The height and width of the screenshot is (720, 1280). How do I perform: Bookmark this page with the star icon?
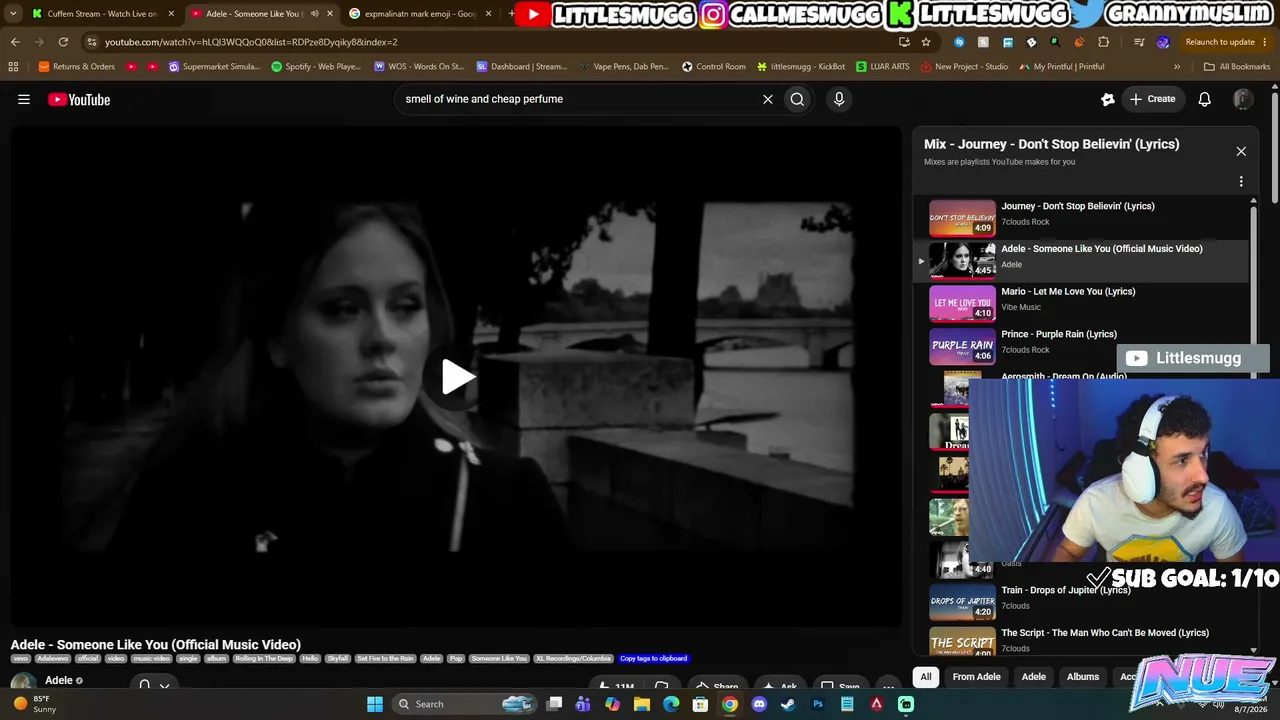click(x=926, y=42)
